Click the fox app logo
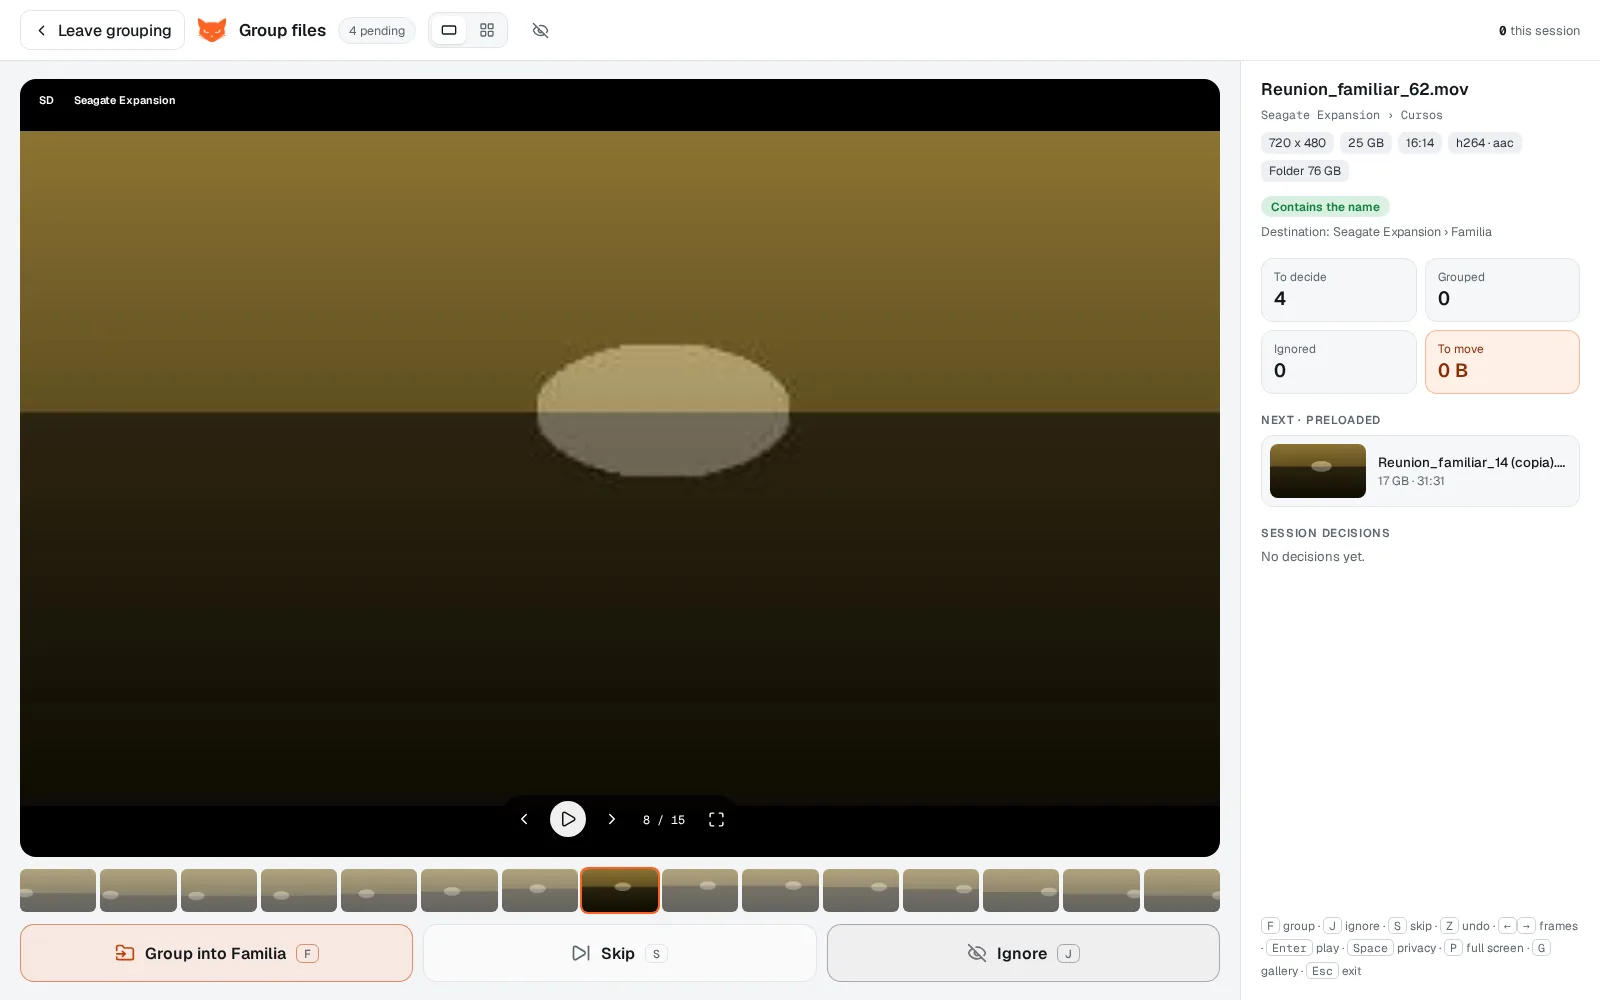1600x1000 pixels. coord(212,30)
